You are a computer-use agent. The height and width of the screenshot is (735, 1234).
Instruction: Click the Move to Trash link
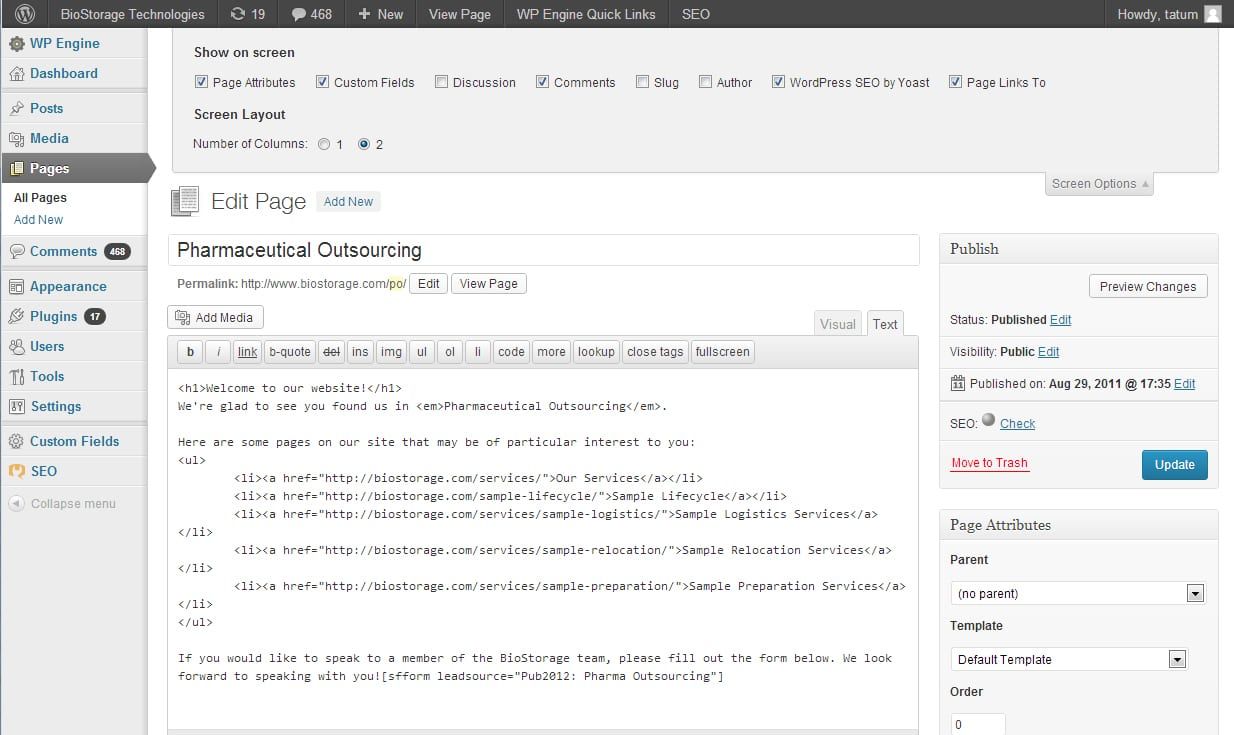pos(989,463)
